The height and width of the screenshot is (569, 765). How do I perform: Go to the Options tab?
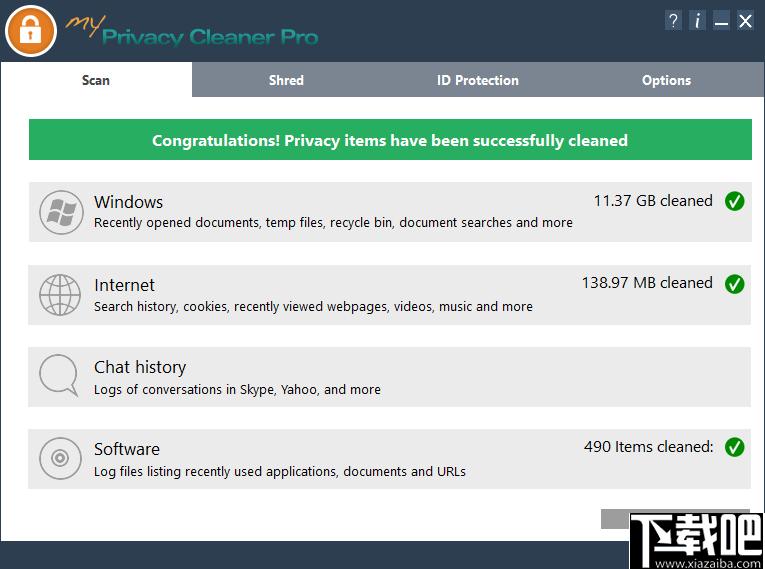pos(666,80)
